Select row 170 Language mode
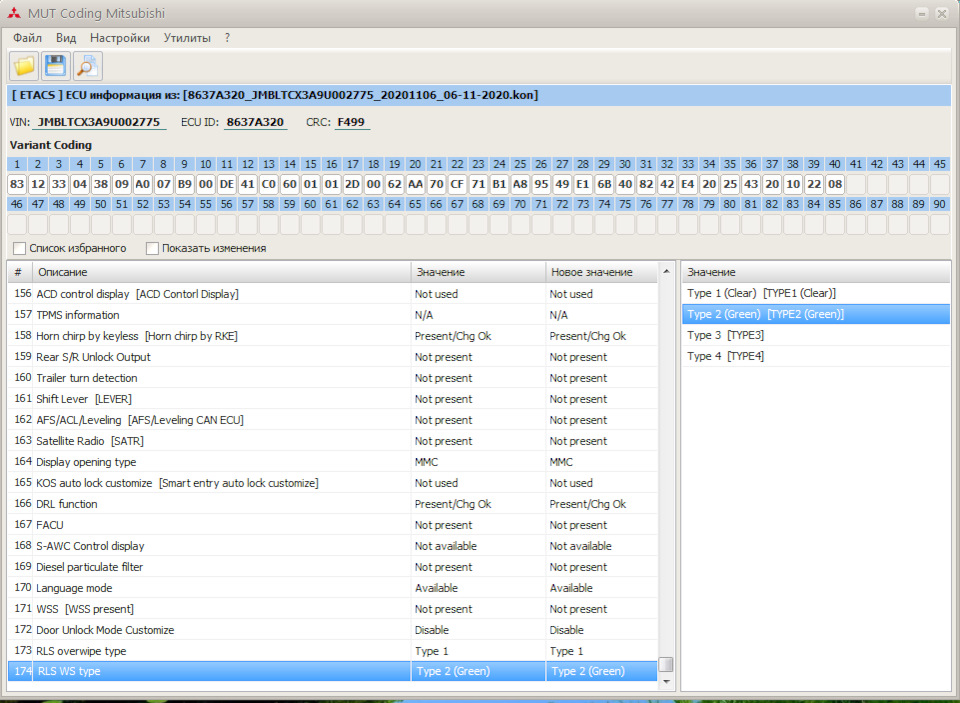This screenshot has width=960, height=703. 332,588
